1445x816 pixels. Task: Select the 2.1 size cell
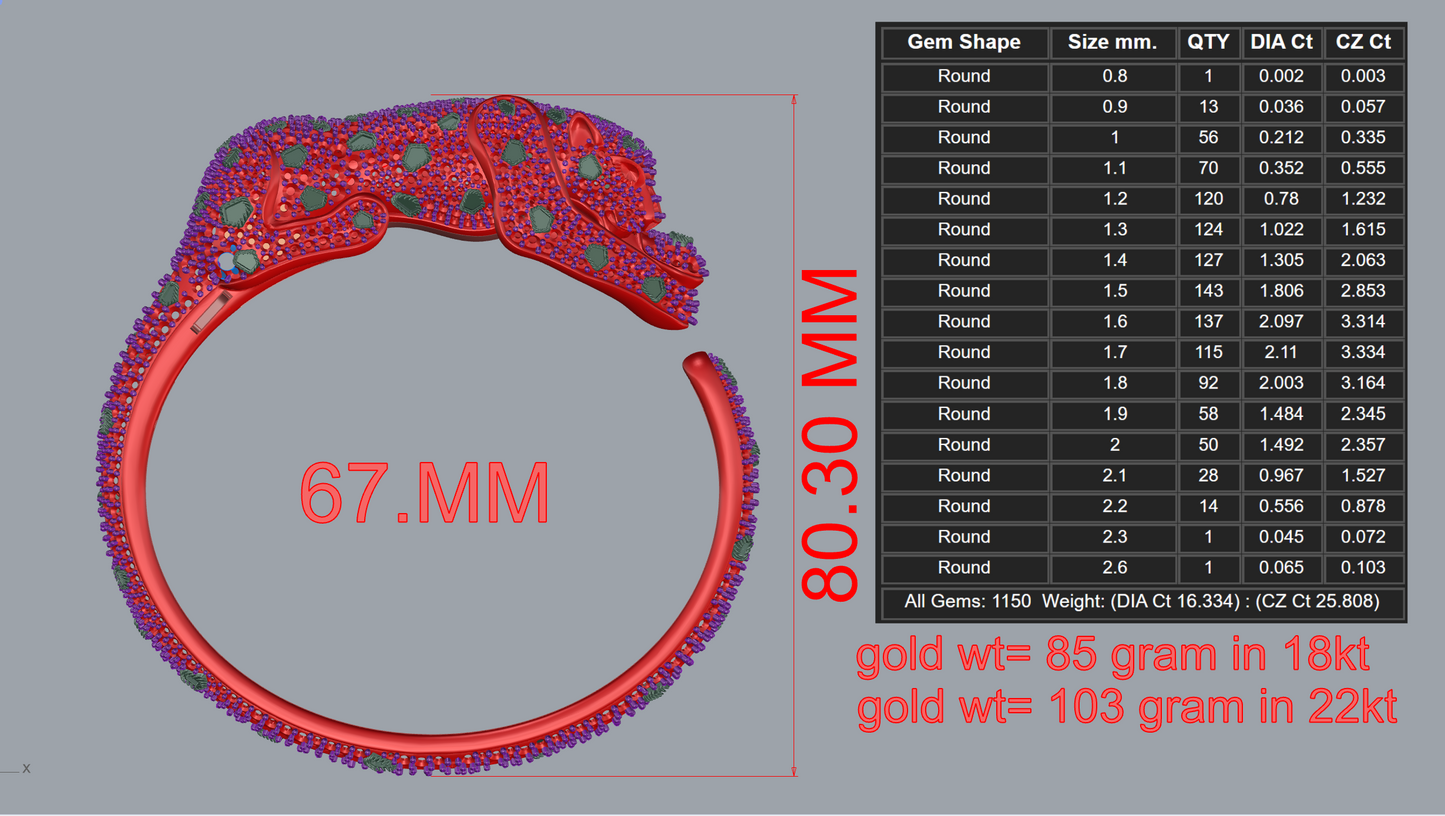click(x=1113, y=475)
